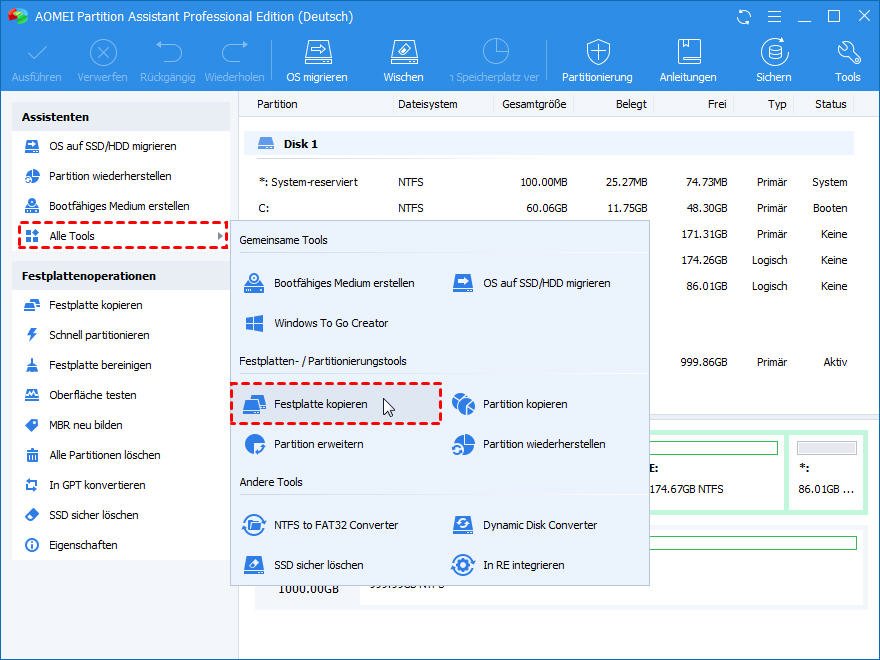Screen dimensions: 880x660
Task: Click the Wiederholen redo icon
Action: click(235, 52)
